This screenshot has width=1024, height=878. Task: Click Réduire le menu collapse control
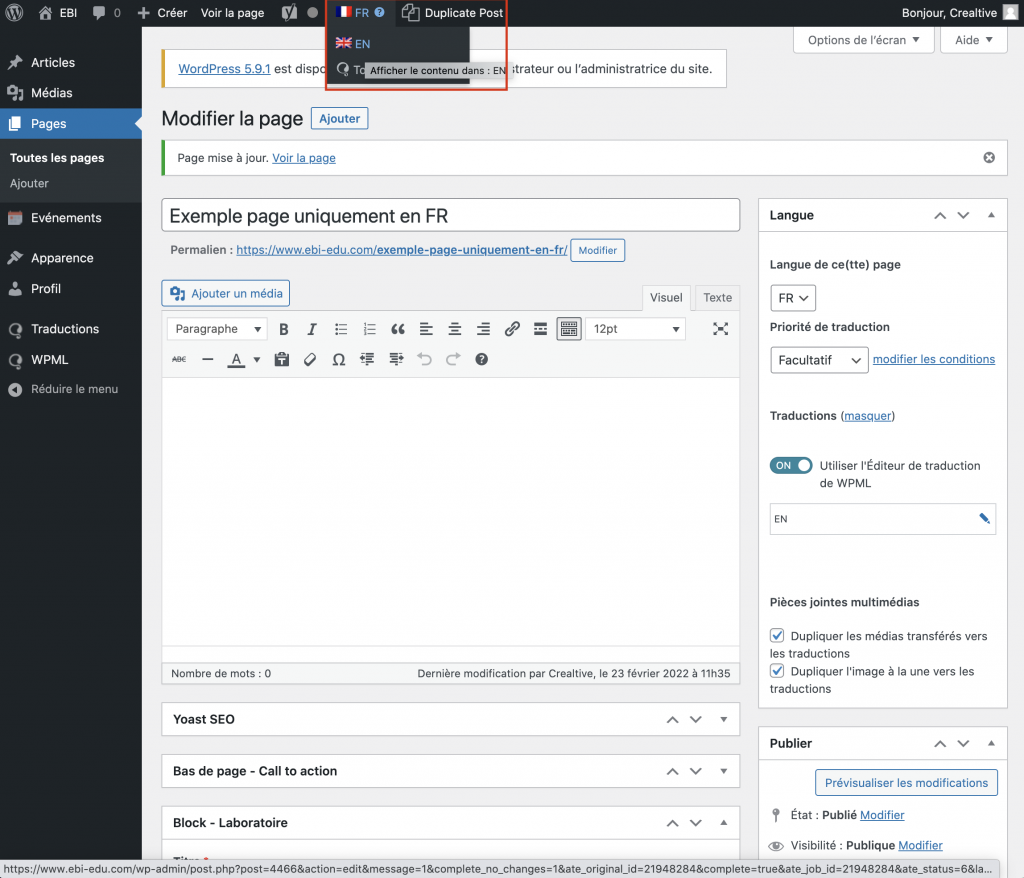(64, 389)
